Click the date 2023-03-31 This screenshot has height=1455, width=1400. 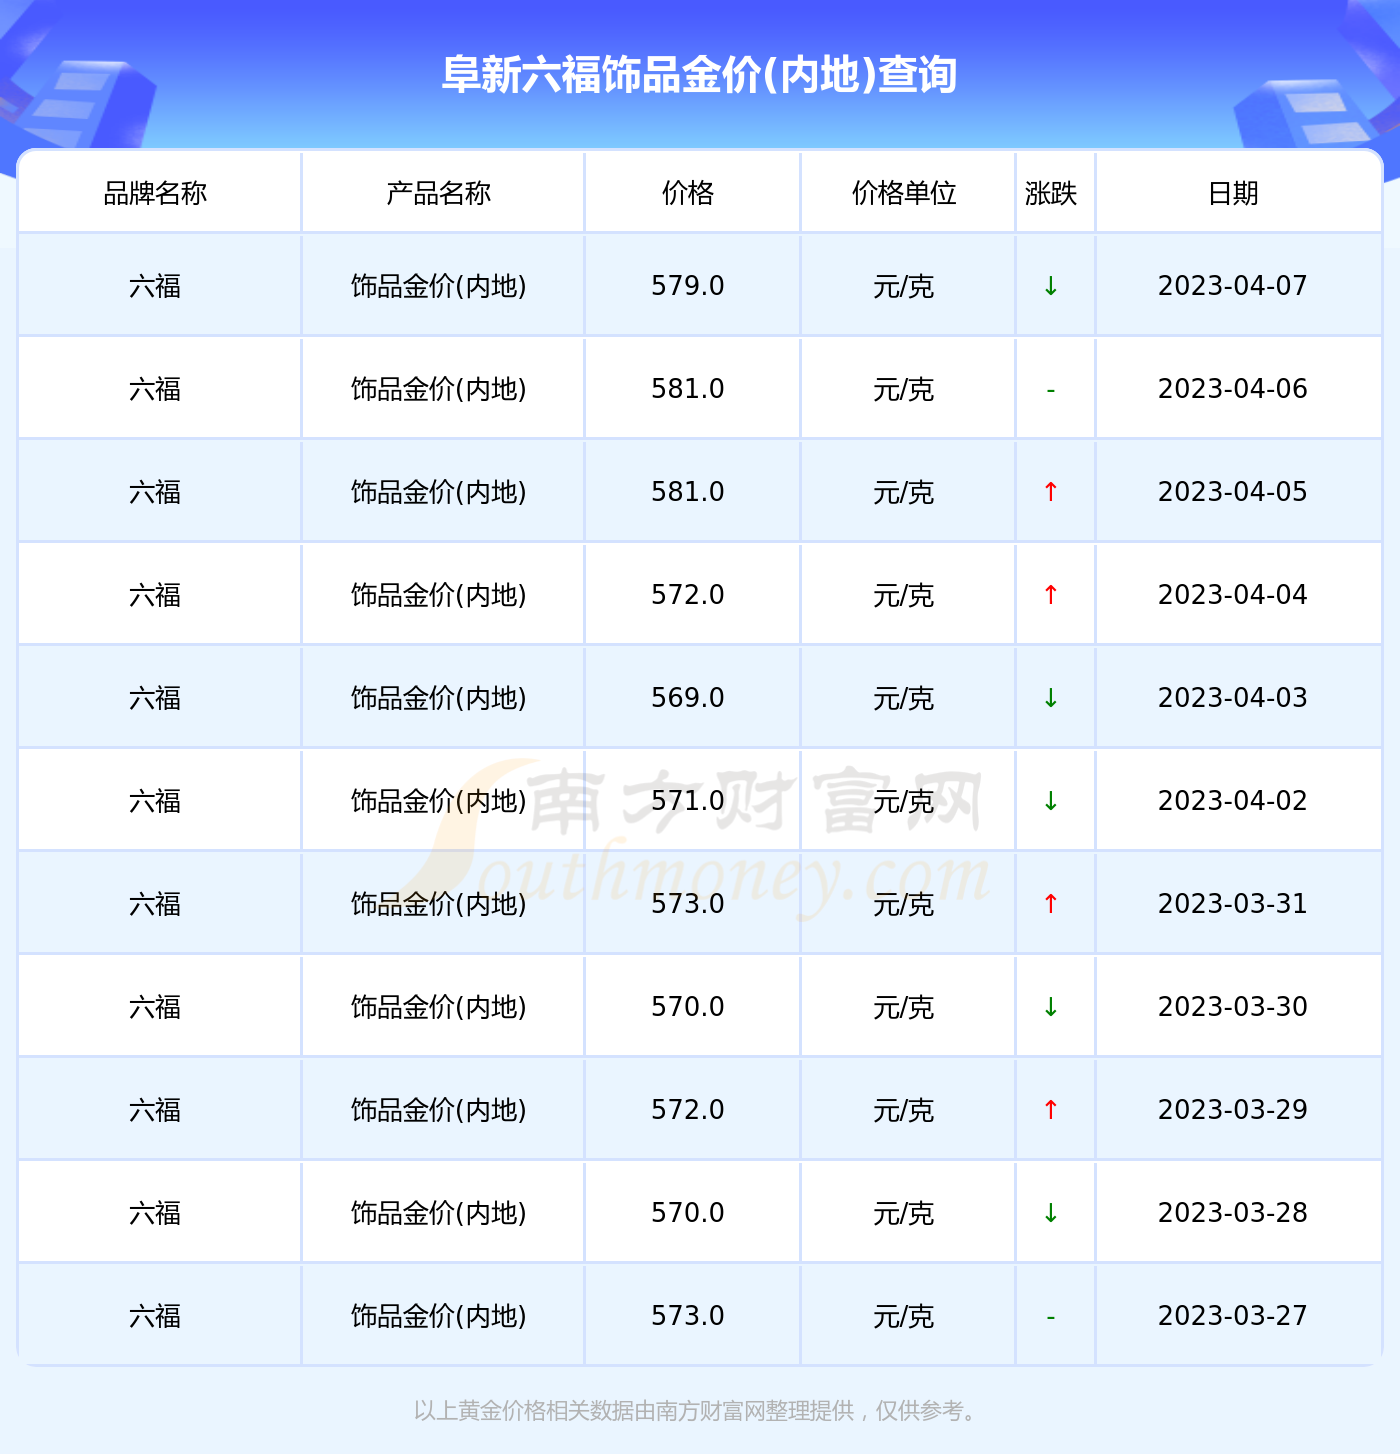click(1233, 904)
